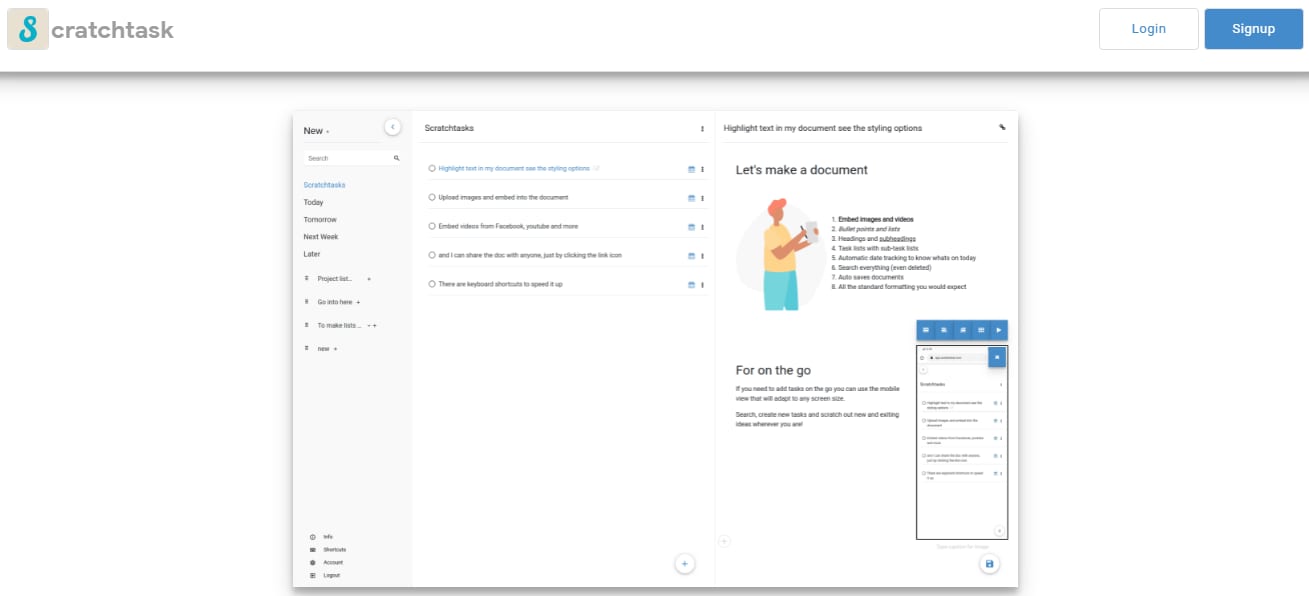Click the round plus add-task button
Viewport: 1309px width, 596px height.
(x=685, y=564)
